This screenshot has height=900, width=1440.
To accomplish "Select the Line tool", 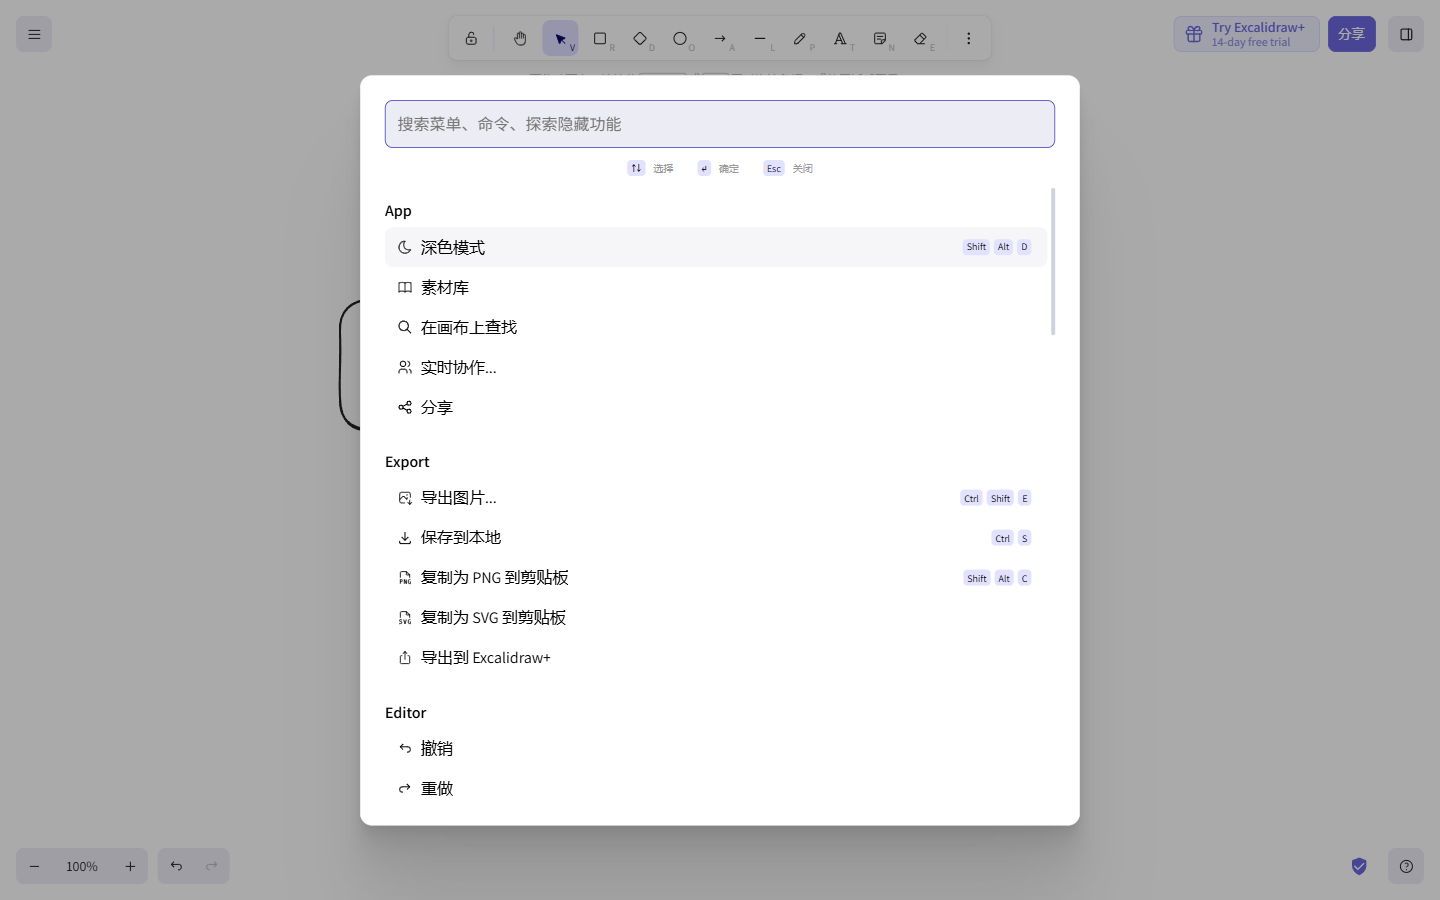I will point(760,38).
